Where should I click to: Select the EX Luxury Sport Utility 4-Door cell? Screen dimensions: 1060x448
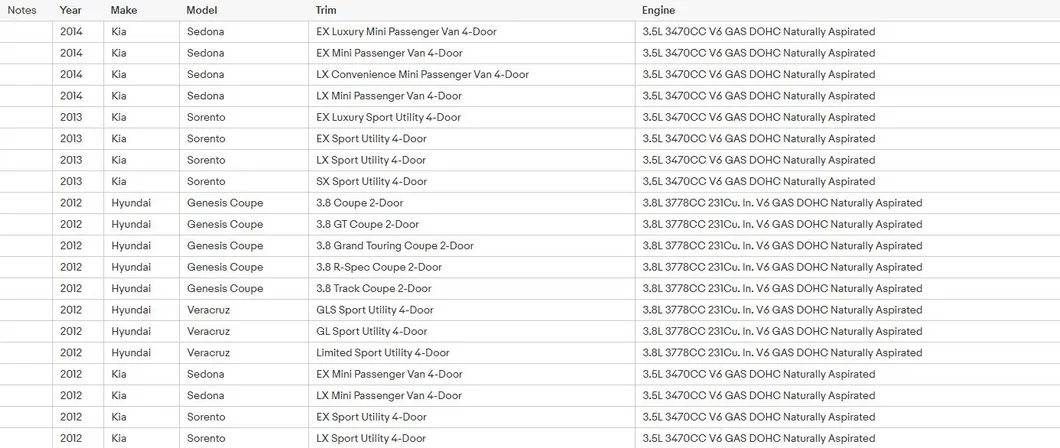point(388,118)
